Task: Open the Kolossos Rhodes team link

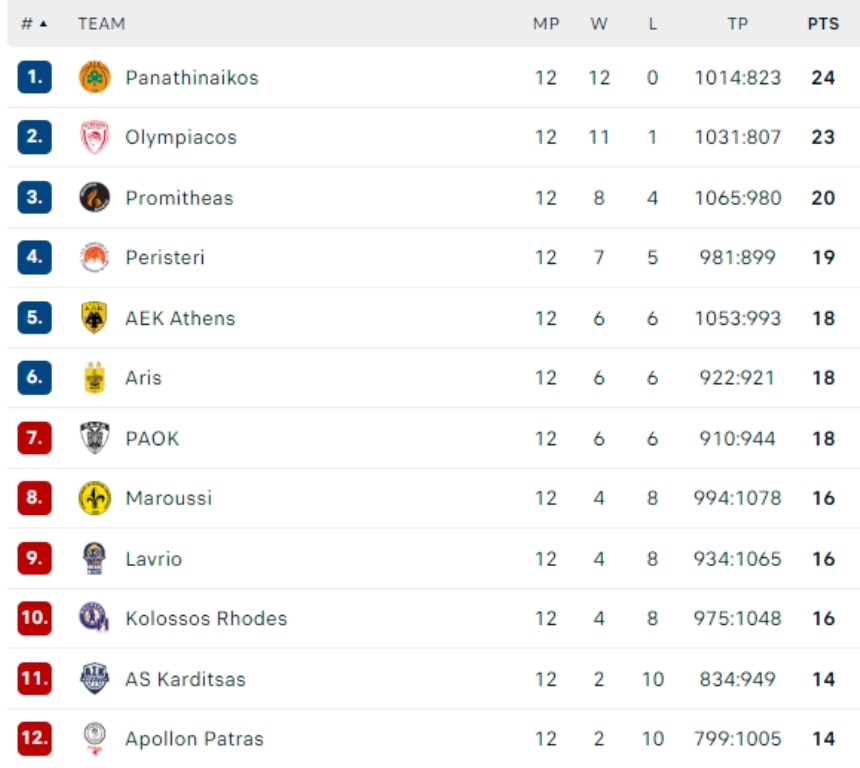Action: (206, 618)
